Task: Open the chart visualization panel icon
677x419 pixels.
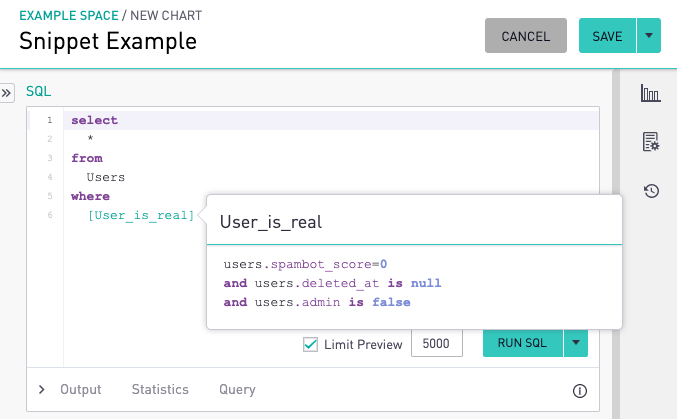Action: coord(650,93)
